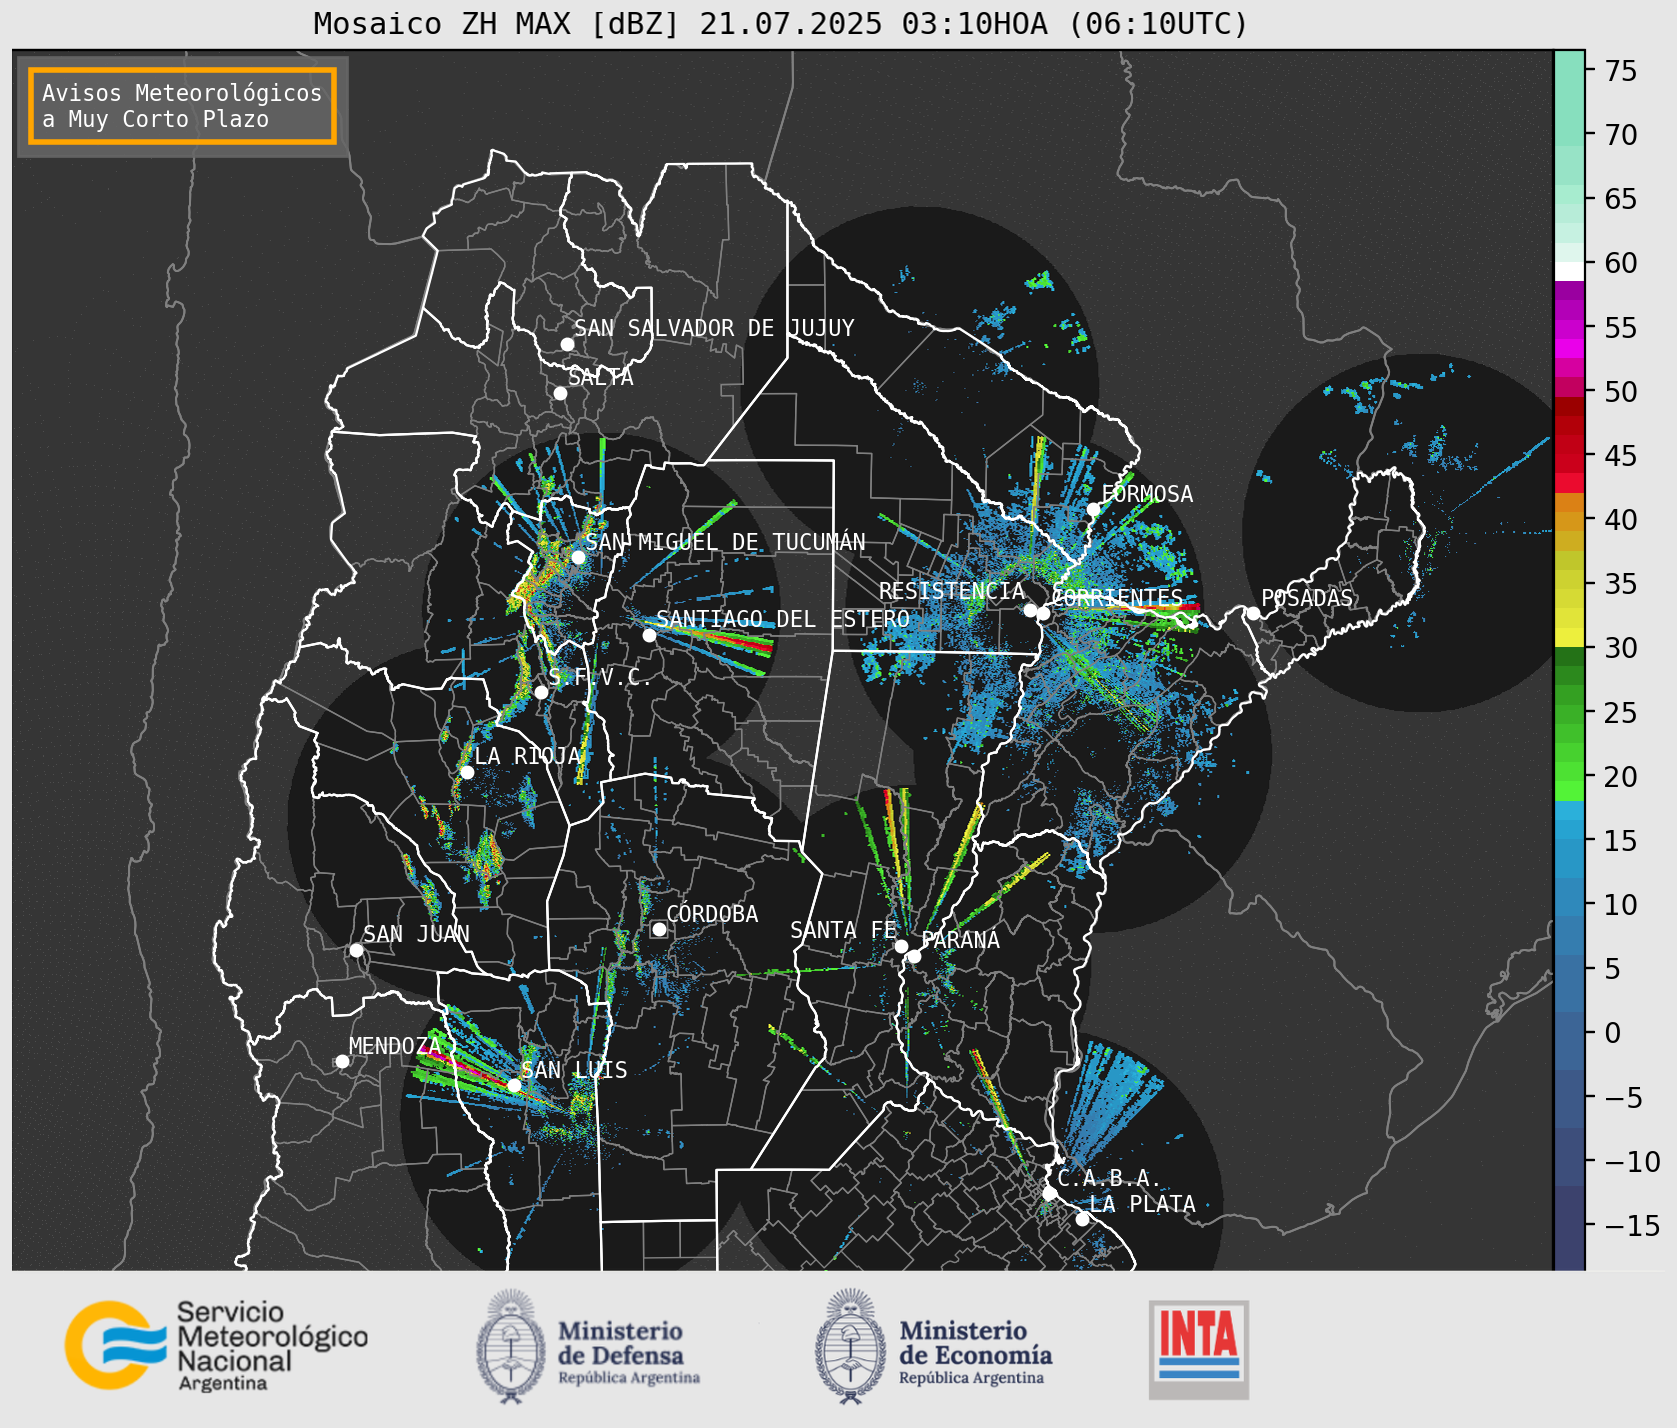Click the Ministerio de Defensa logo
1677x1428 pixels.
588,1347
